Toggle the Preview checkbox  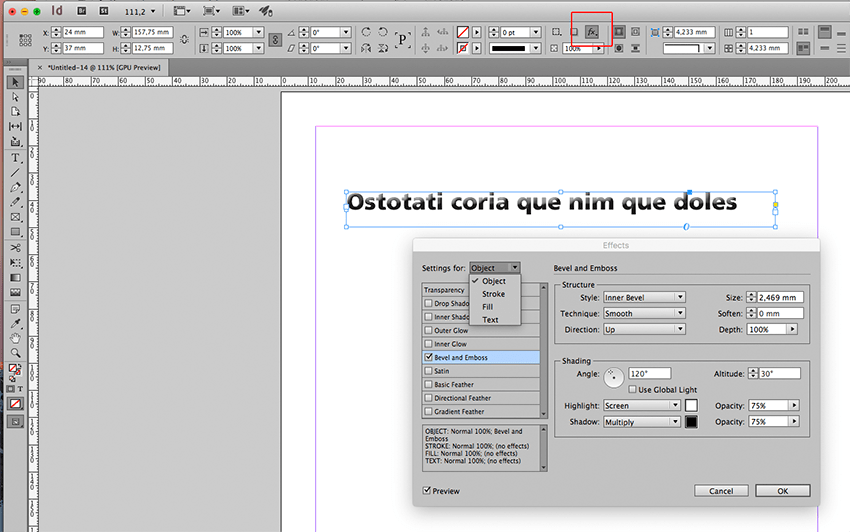(427, 490)
